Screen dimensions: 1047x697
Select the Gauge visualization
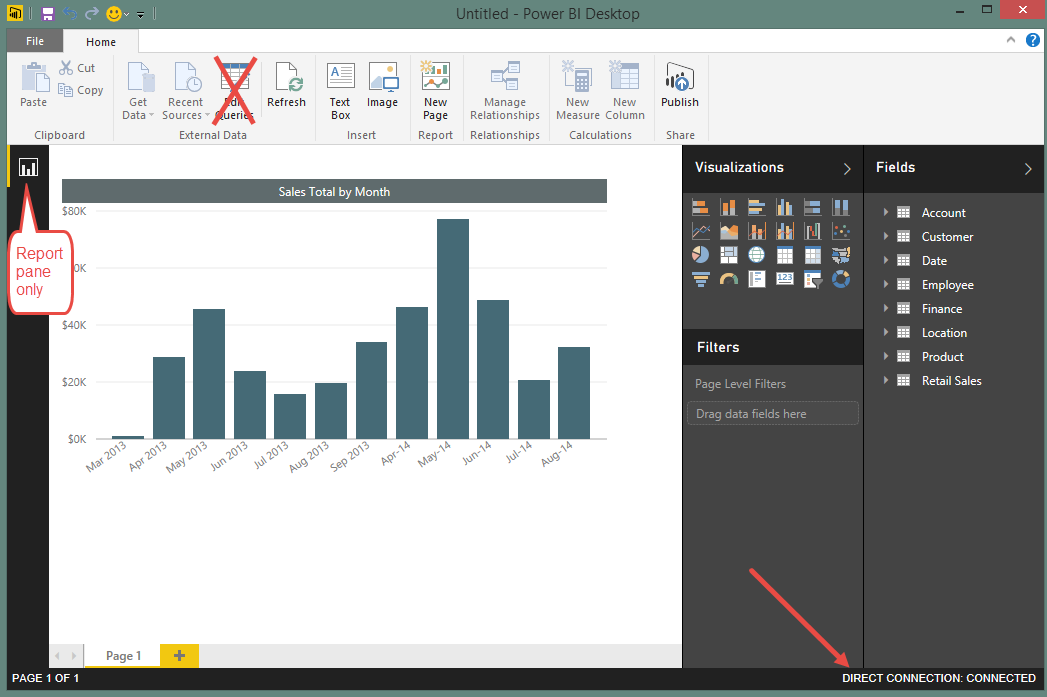click(728, 279)
